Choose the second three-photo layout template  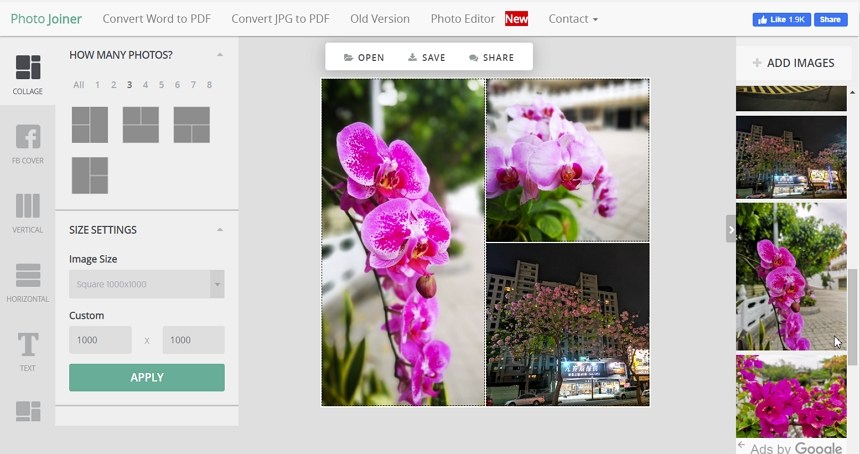(x=140, y=125)
